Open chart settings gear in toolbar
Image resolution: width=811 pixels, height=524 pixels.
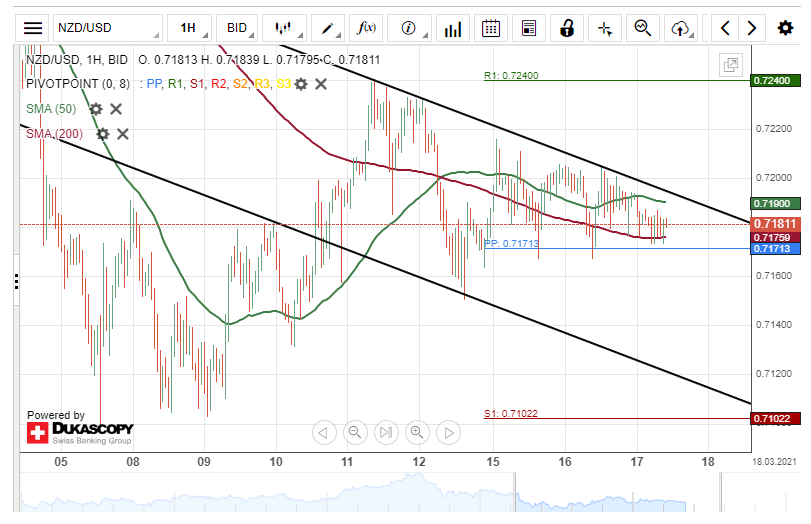[785, 28]
